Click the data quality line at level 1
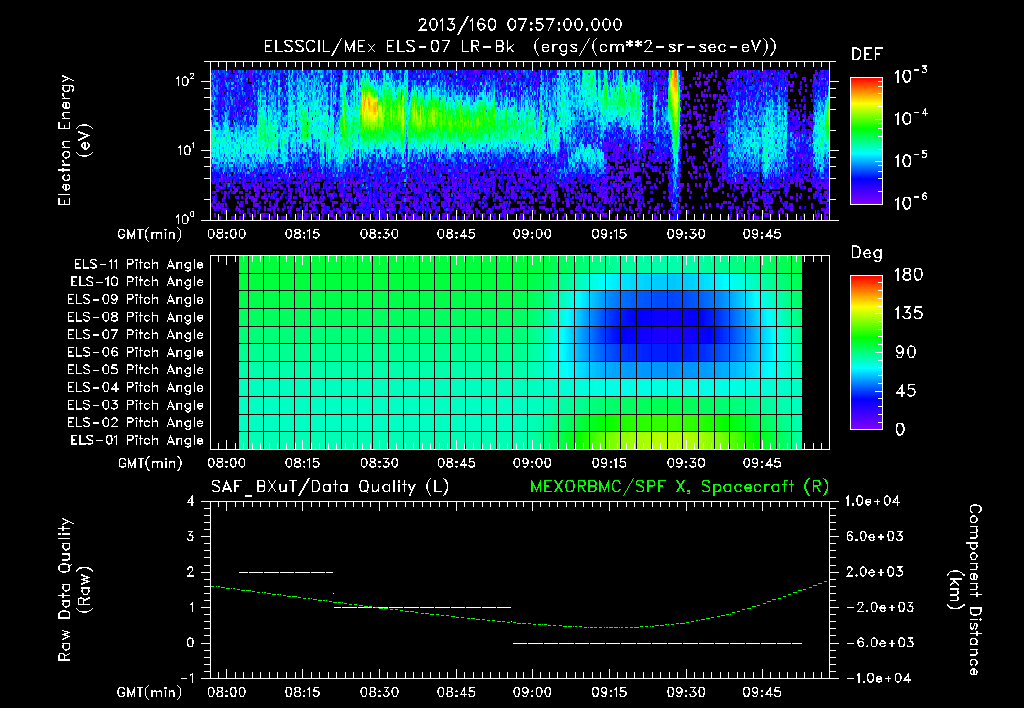This screenshot has width=1024, height=708. (x=423, y=607)
